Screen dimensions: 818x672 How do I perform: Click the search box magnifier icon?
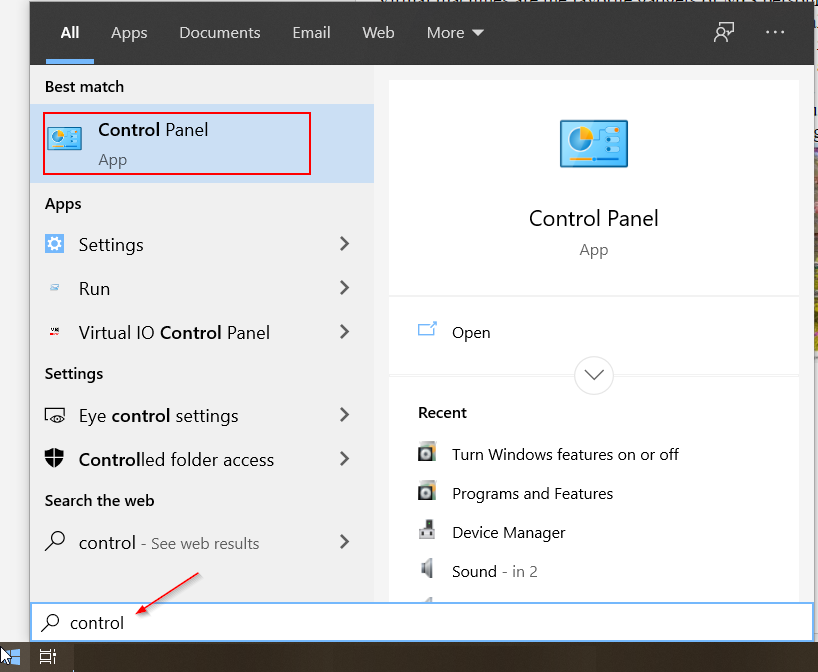point(51,622)
